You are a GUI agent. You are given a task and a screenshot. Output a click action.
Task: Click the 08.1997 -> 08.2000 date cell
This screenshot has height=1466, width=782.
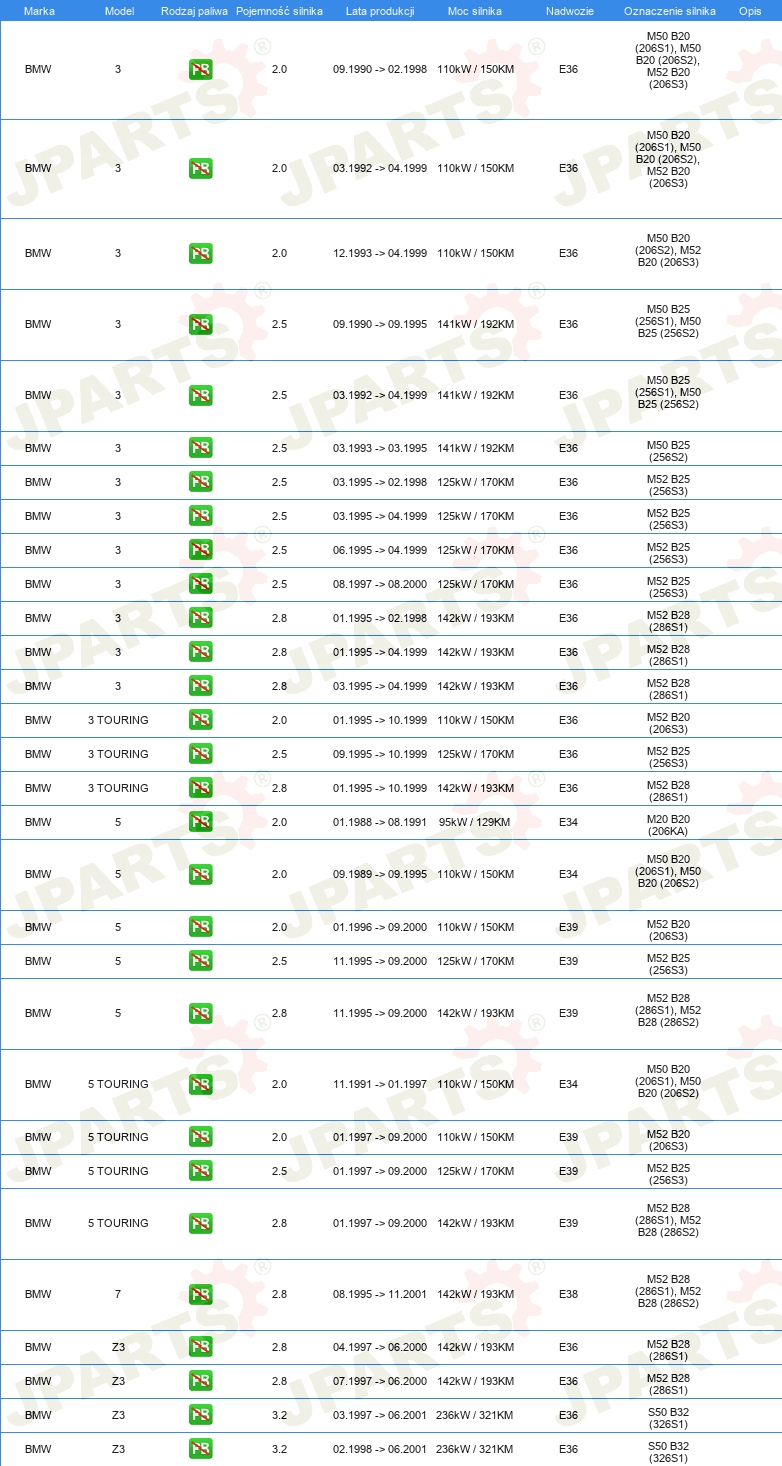[380, 584]
